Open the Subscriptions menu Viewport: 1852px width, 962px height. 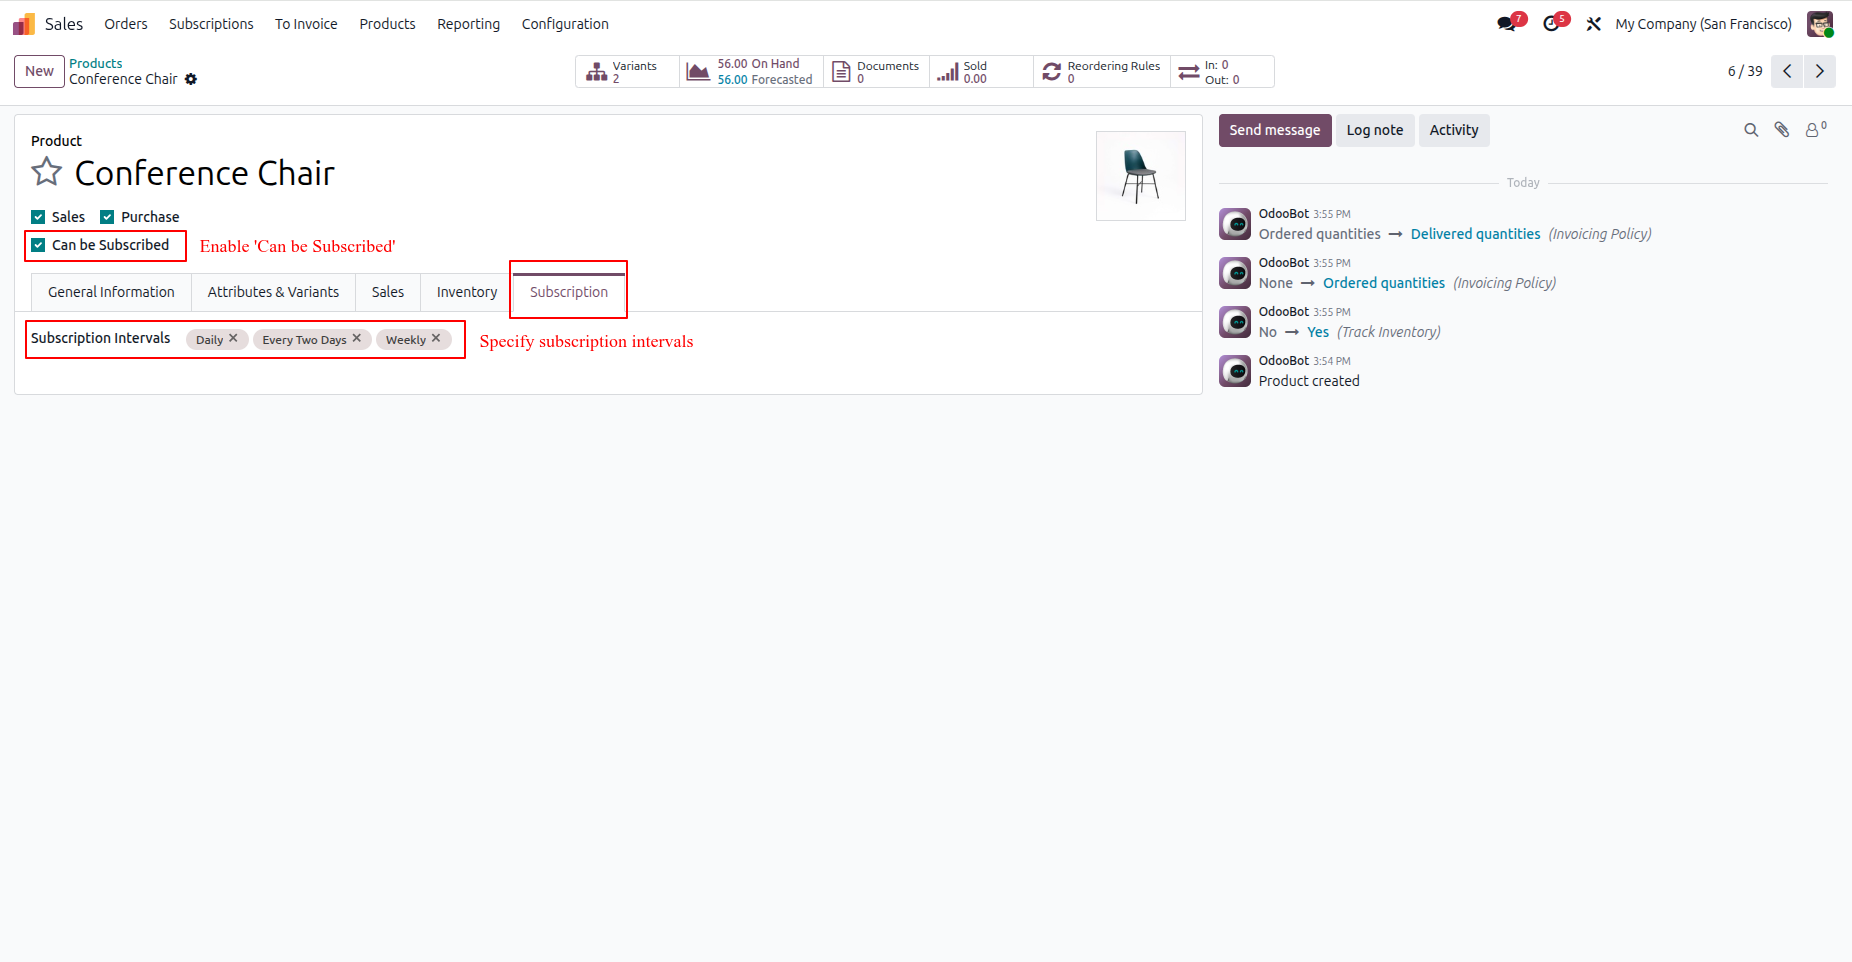(211, 24)
